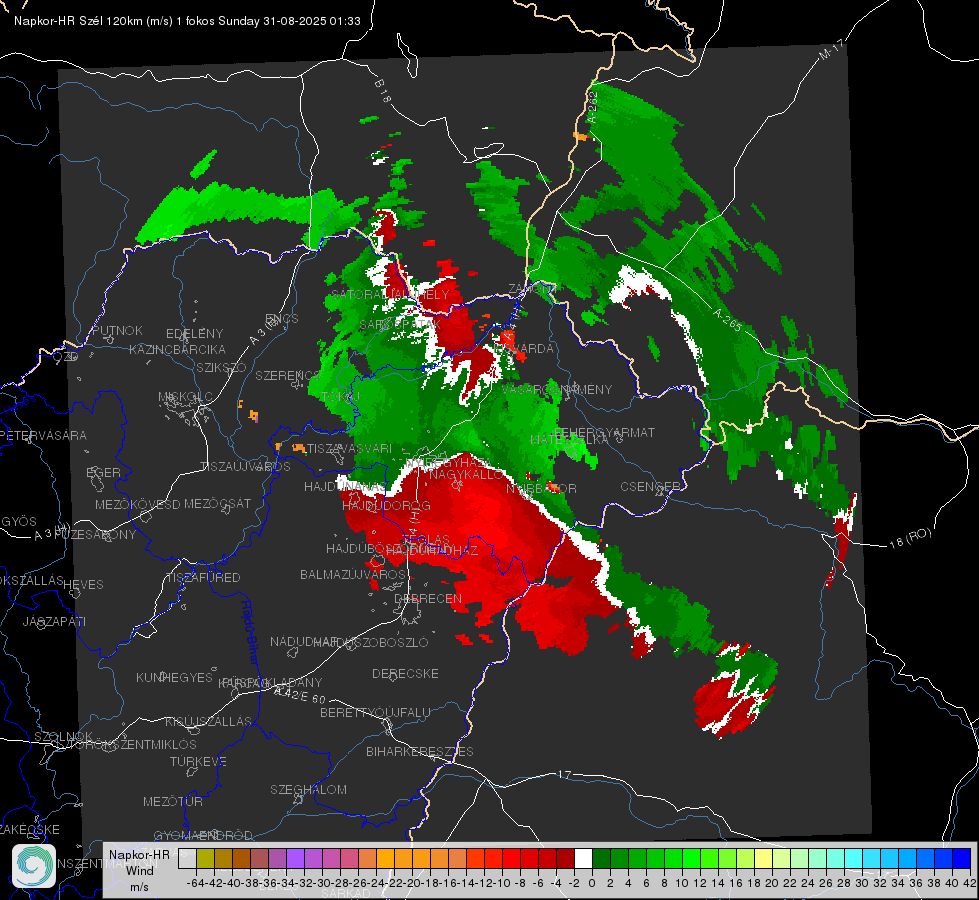
Task: Click the '0' value on the legend scale
Action: (592, 883)
